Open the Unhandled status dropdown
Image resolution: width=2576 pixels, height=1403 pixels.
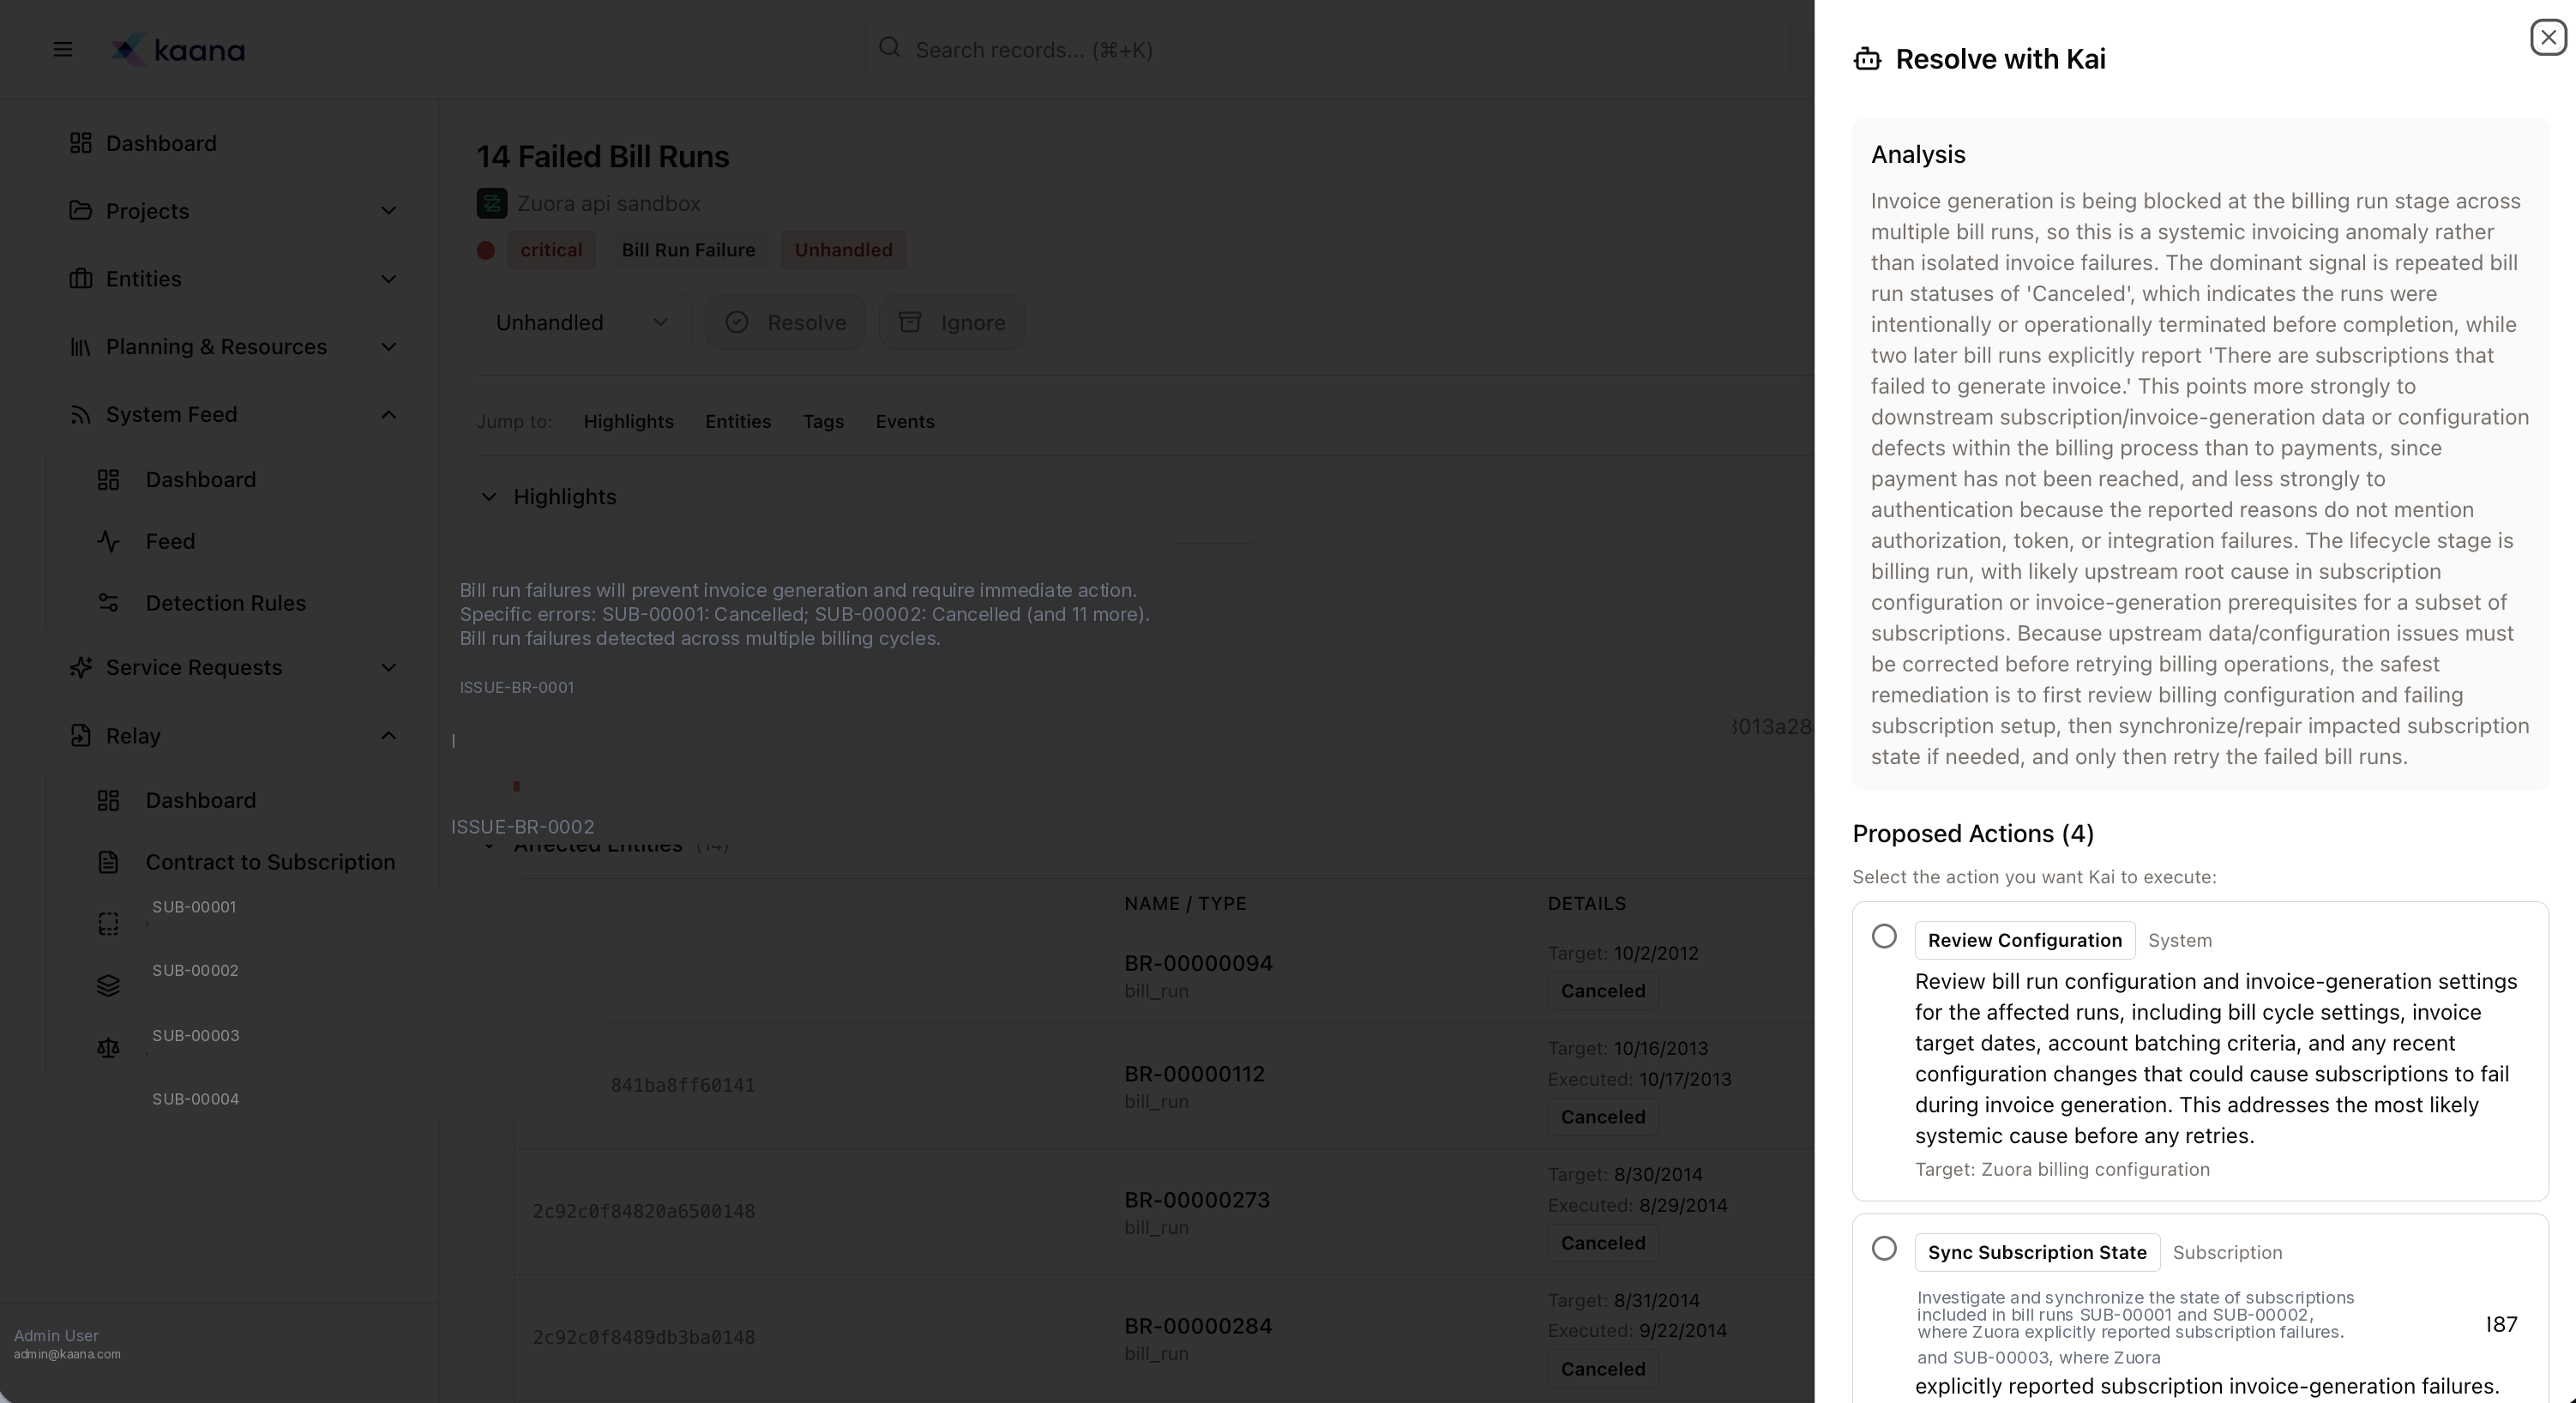click(583, 323)
